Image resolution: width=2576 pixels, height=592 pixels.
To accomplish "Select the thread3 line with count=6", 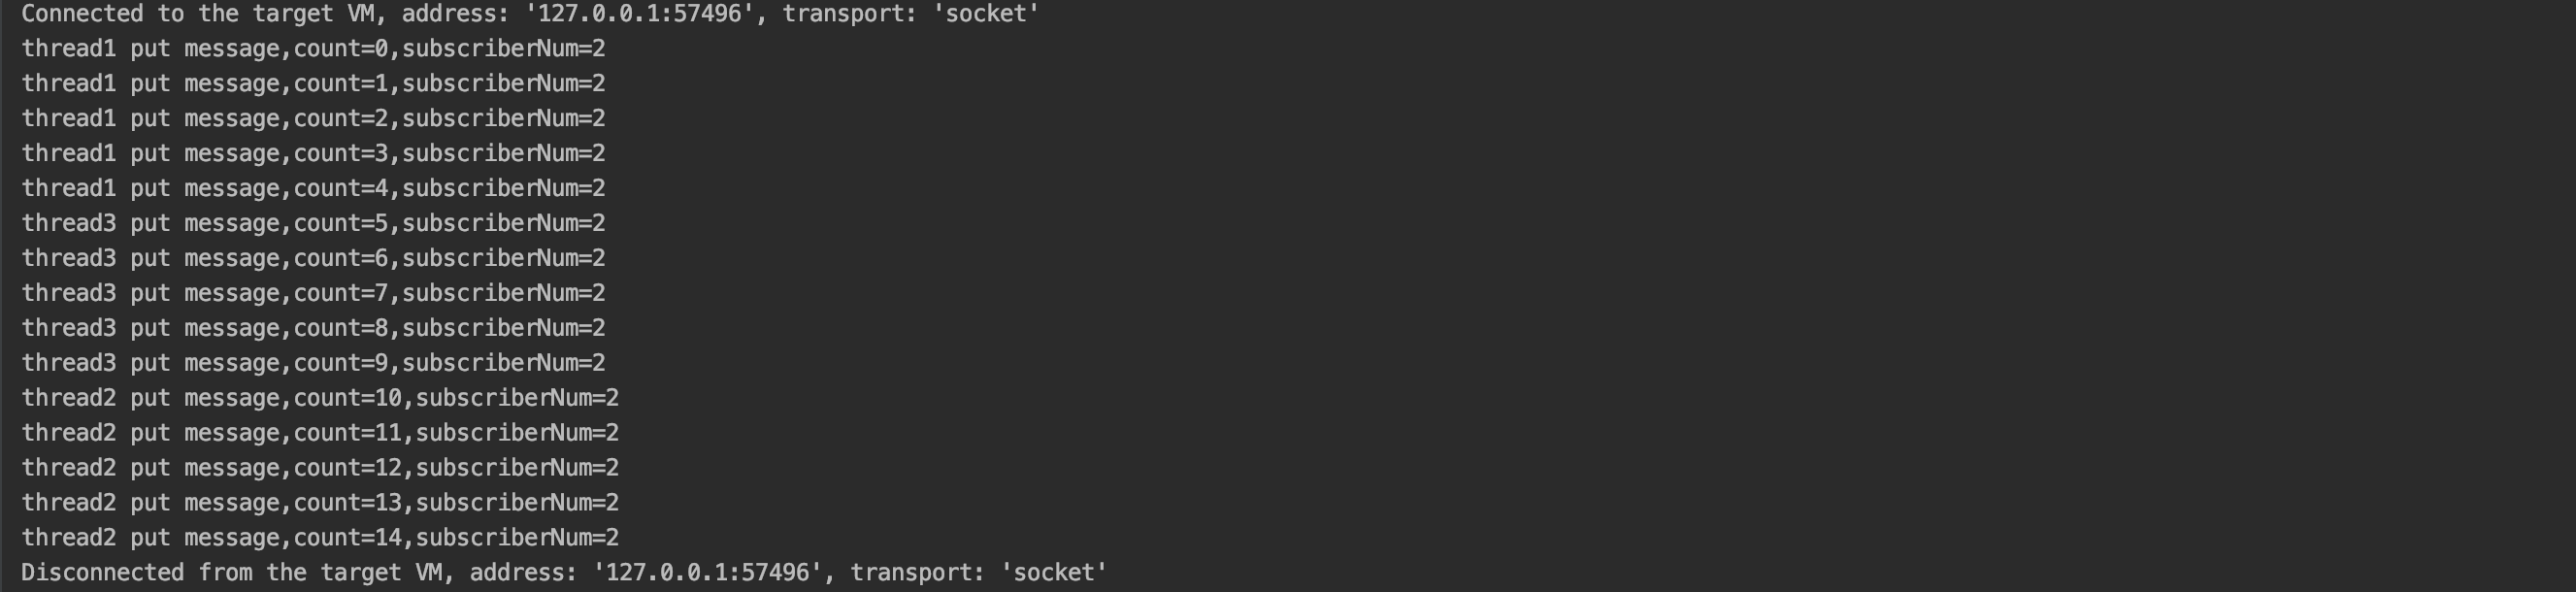I will pyautogui.click(x=313, y=259).
